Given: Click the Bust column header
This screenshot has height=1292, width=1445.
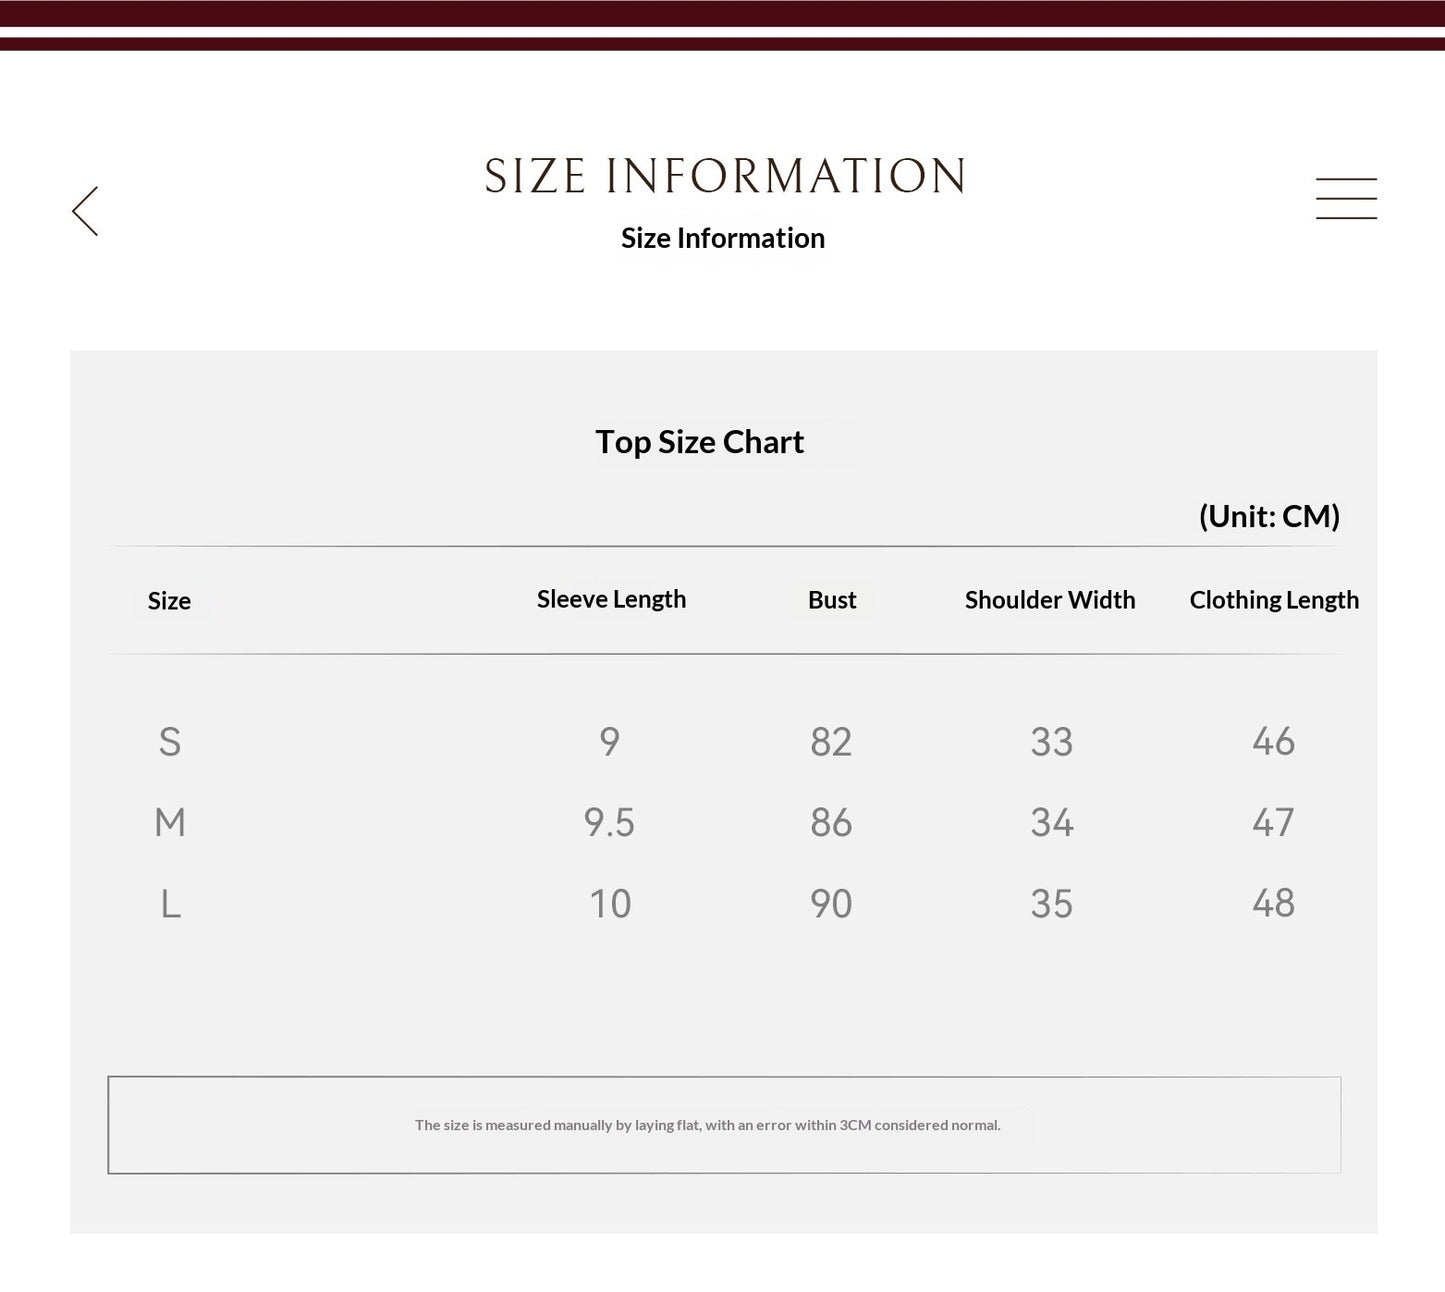Looking at the screenshot, I should coord(832,600).
